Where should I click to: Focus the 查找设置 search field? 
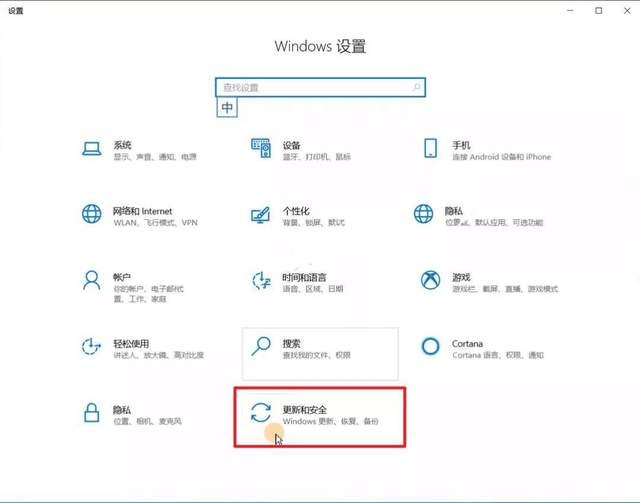(320, 87)
